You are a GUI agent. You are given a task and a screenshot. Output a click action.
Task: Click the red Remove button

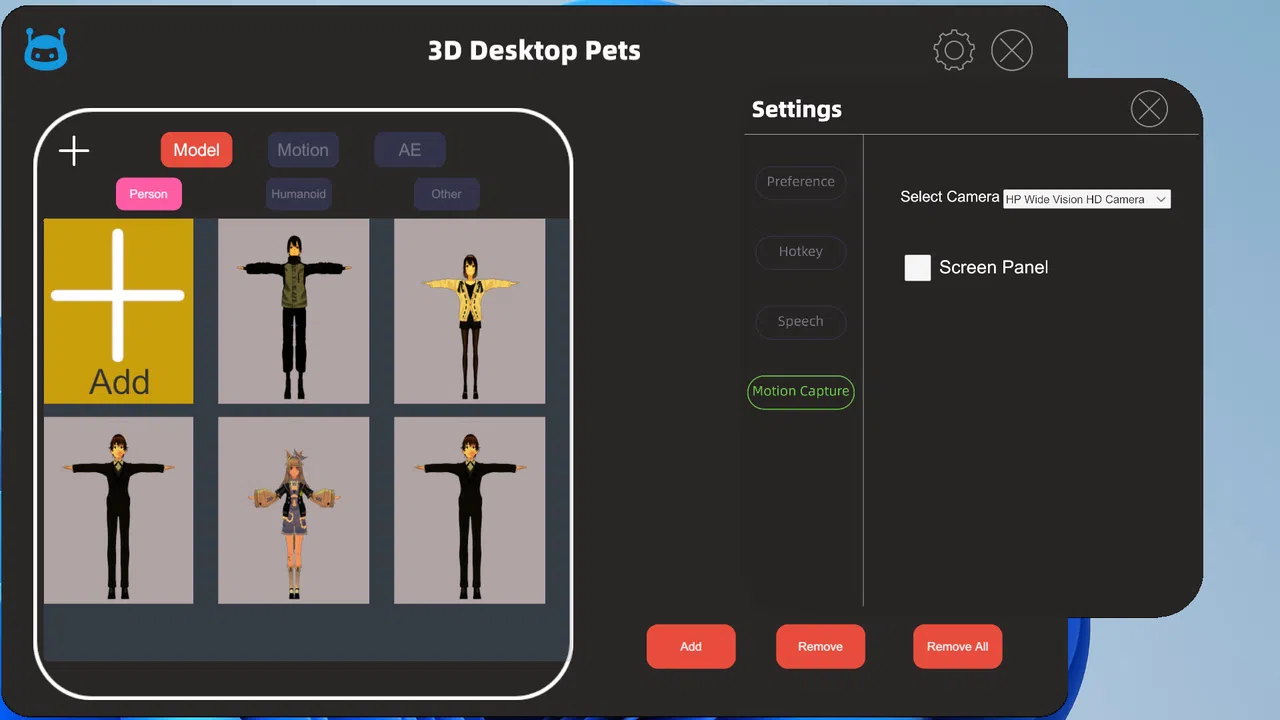820,646
